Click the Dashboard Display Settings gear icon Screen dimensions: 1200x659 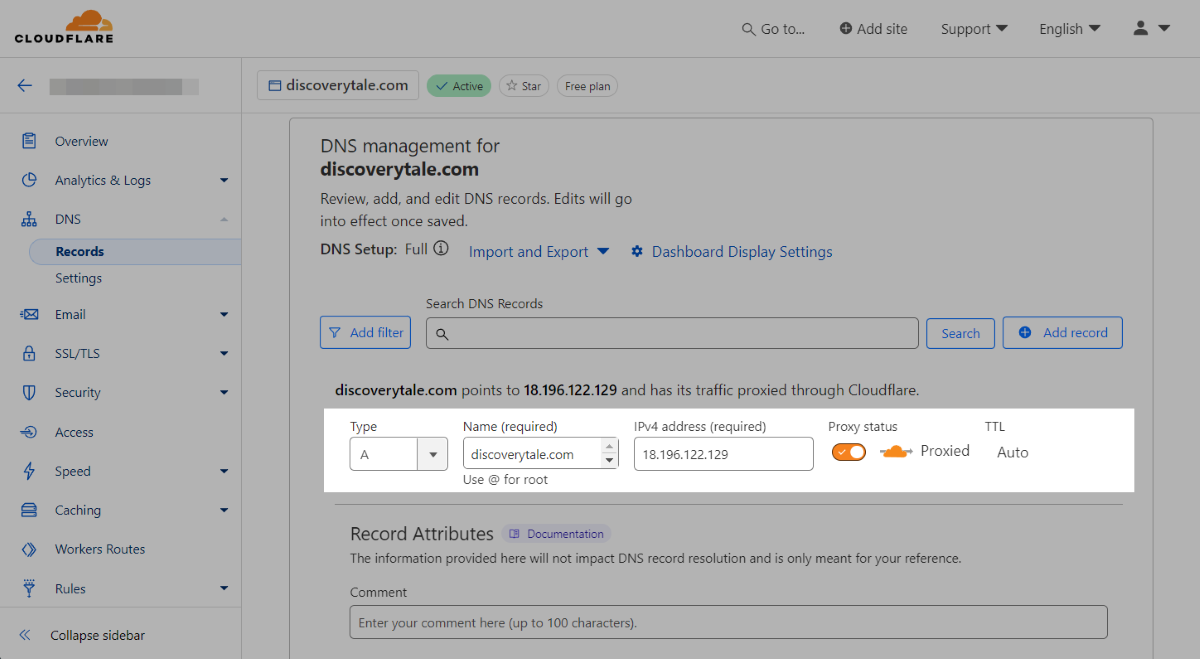point(637,251)
